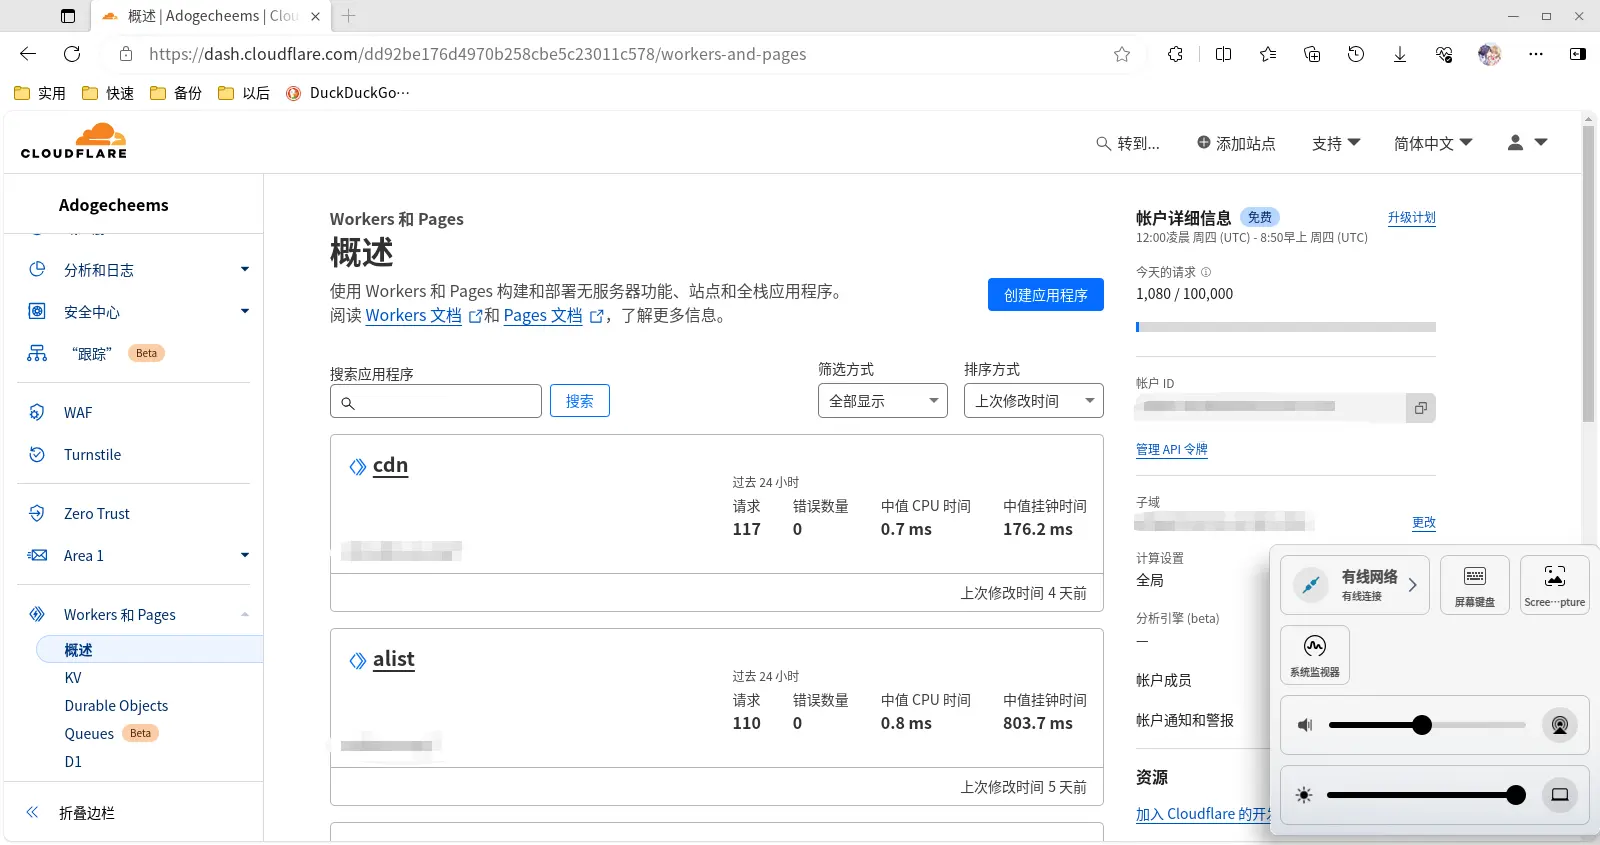Open Zero Trust in the sidebar
1600x845 pixels.
pyautogui.click(x=97, y=514)
